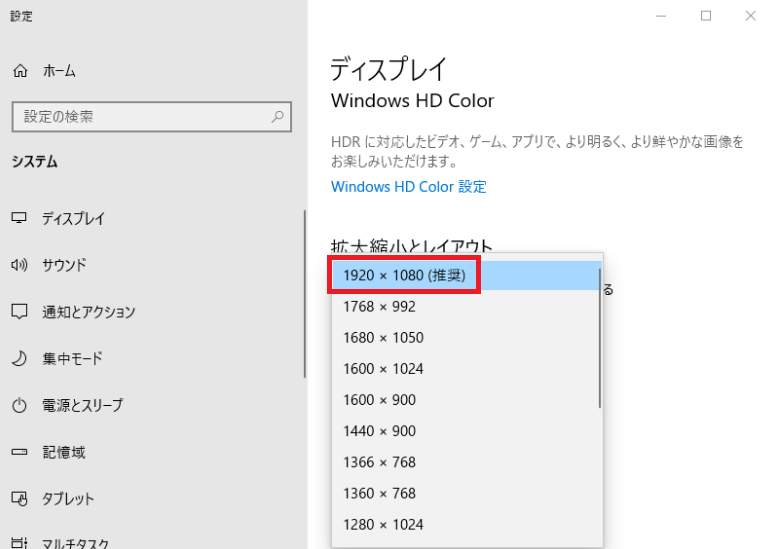The height and width of the screenshot is (549, 773).
Task: Click the resolution list scrollbar
Action: 600,338
